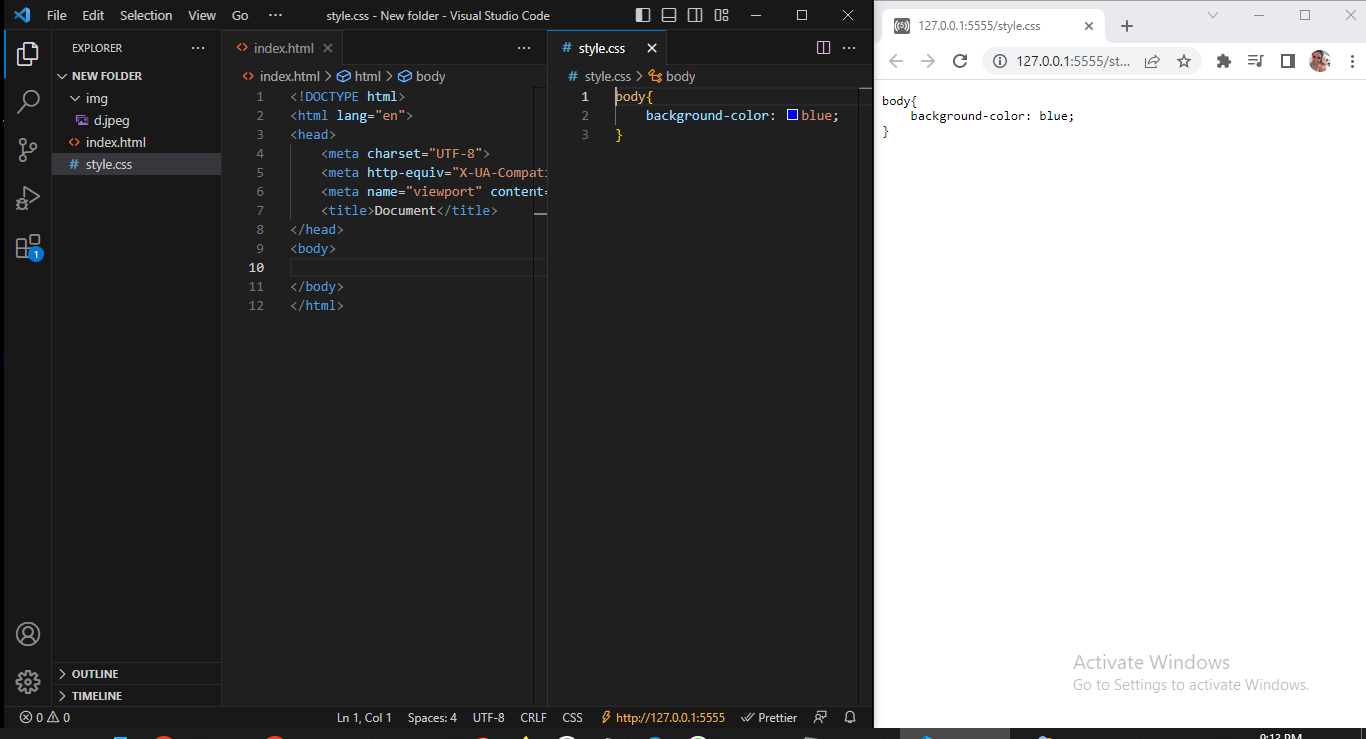
Task: Open the Search view in activity bar
Action: click(28, 102)
